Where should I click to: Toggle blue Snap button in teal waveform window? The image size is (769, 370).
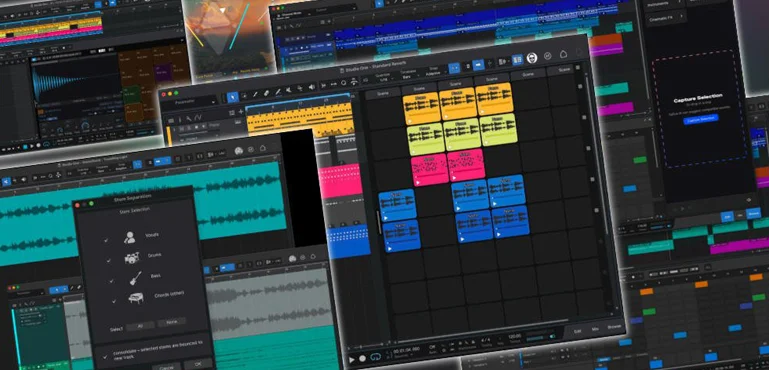click(x=138, y=164)
